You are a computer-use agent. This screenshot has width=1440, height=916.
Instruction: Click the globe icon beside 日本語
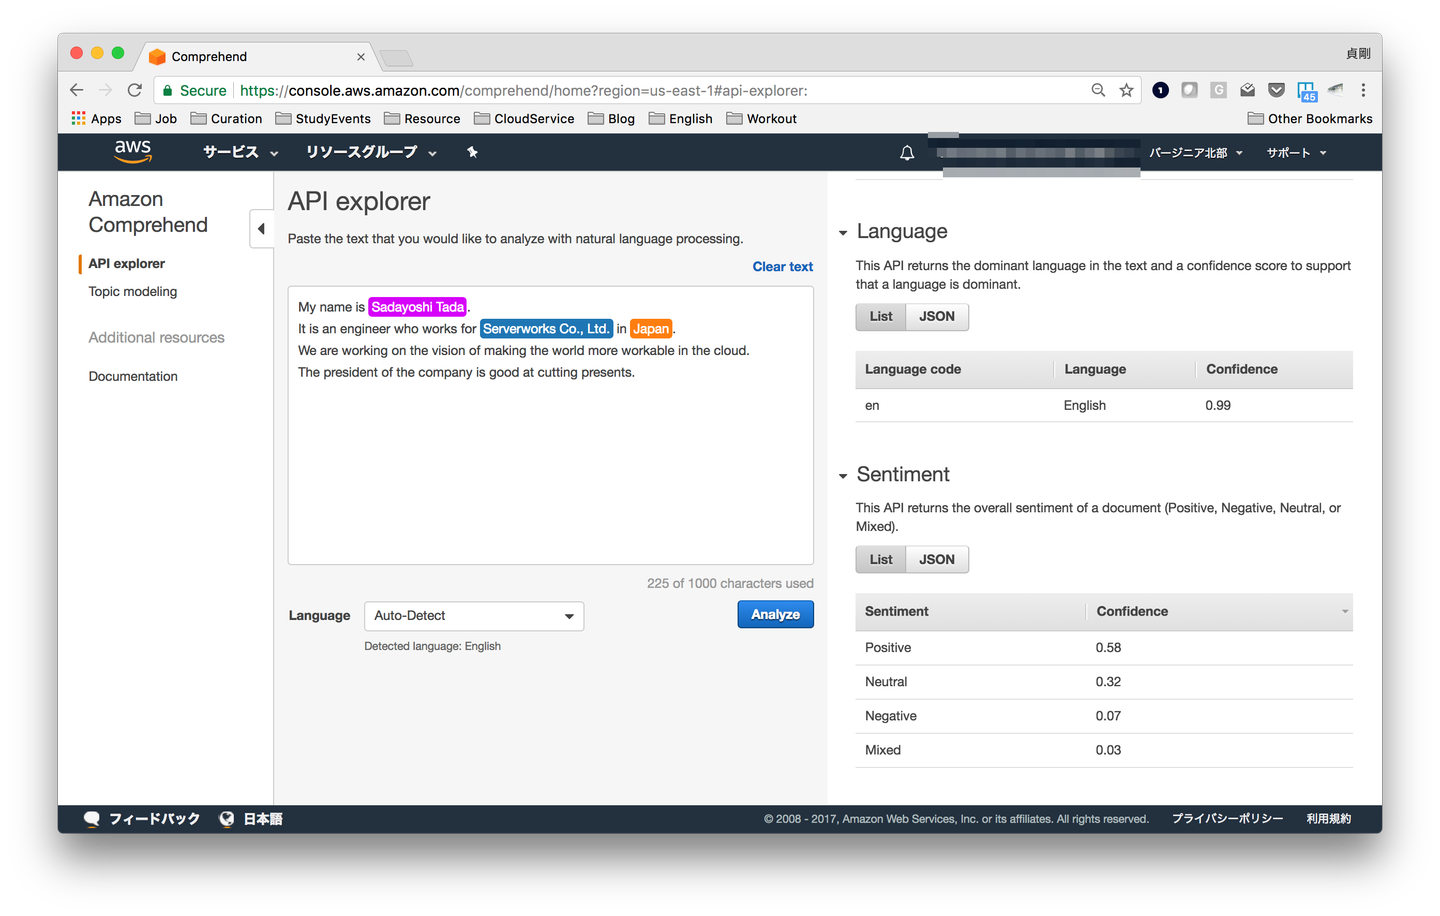click(227, 819)
